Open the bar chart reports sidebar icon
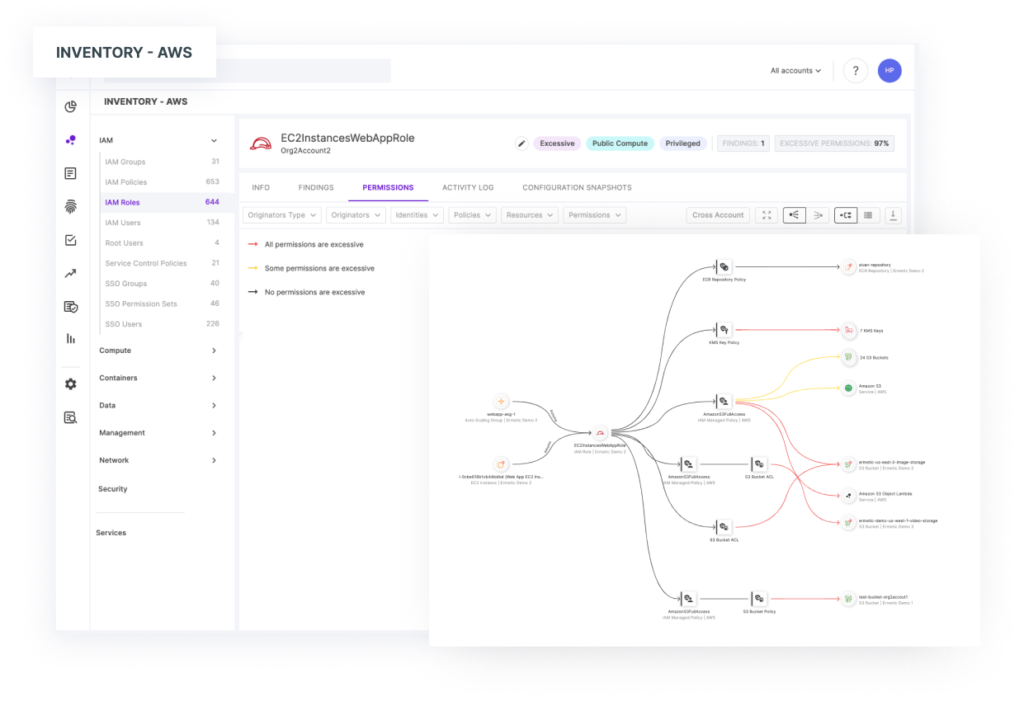Image resolution: width=1024 pixels, height=706 pixels. [x=71, y=338]
